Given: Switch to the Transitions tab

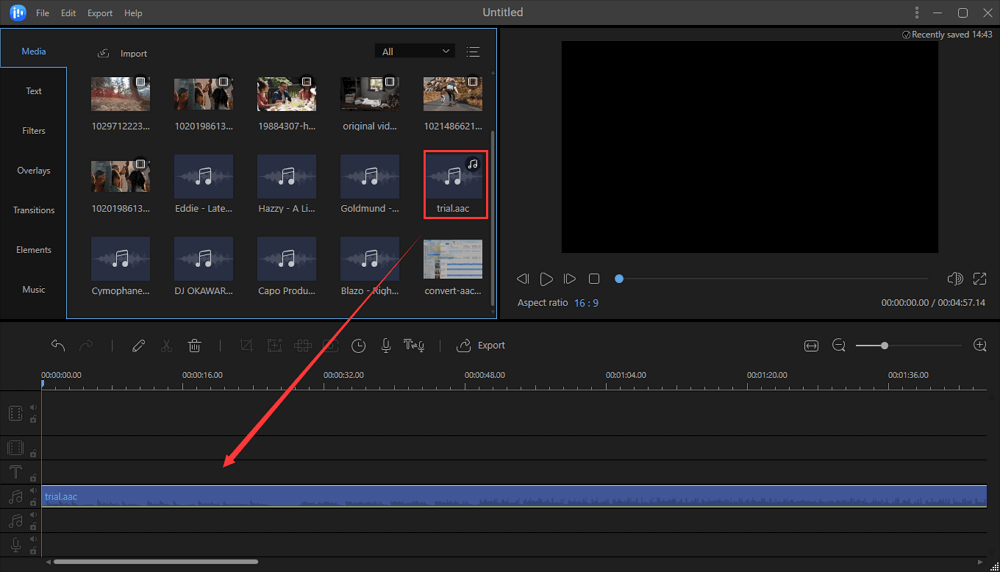Looking at the screenshot, I should (x=34, y=211).
